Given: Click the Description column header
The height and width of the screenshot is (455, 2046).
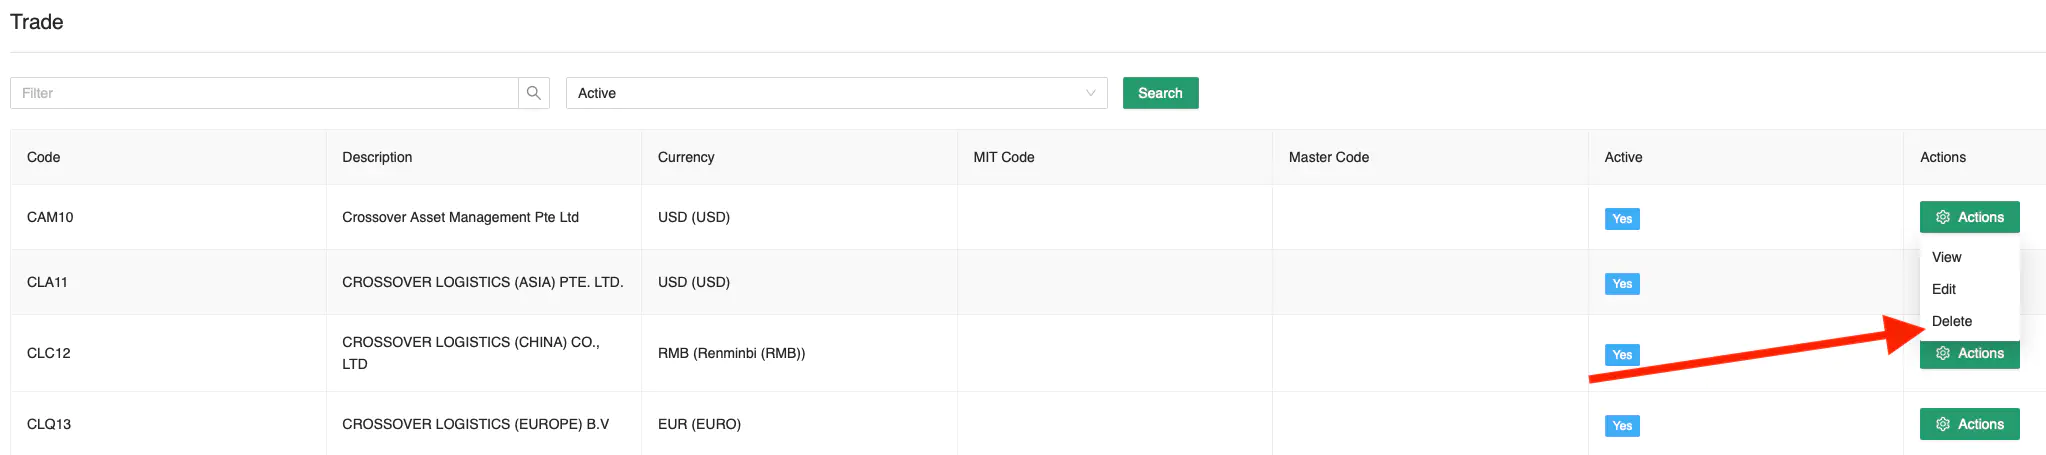Looking at the screenshot, I should pos(377,157).
